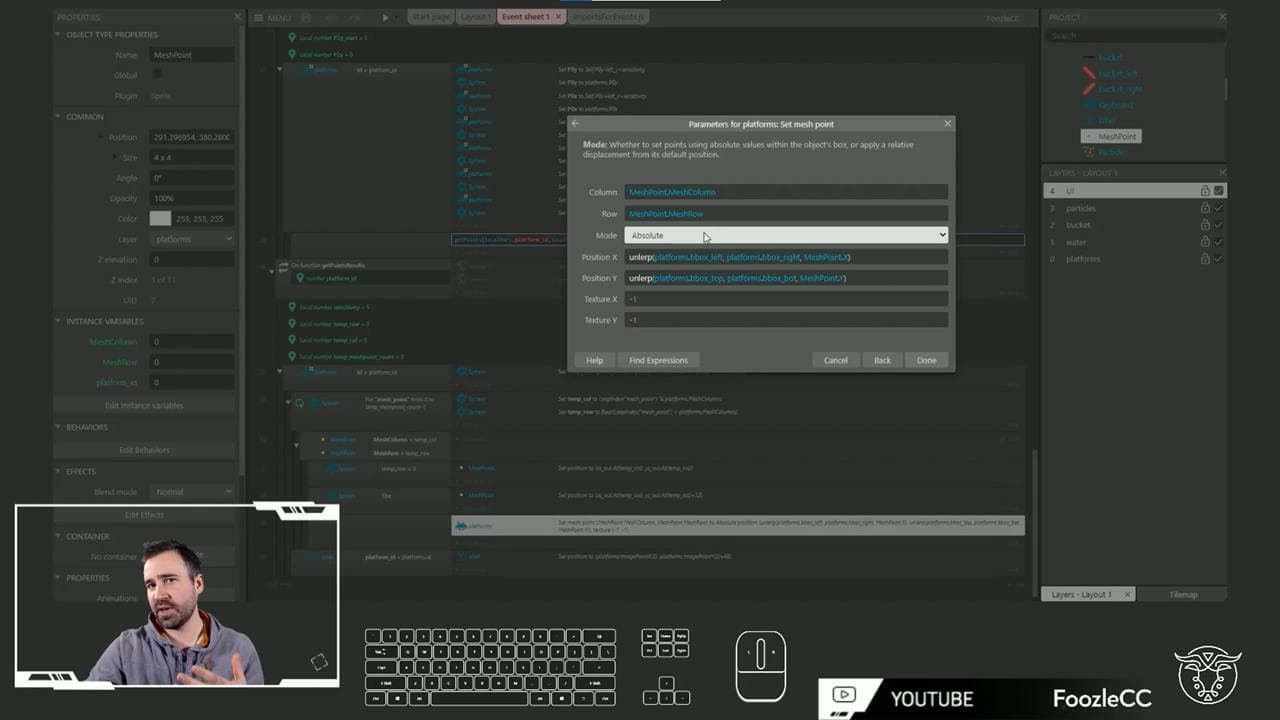
Task: Click the Edit Behaviors link
Action: coord(144,450)
